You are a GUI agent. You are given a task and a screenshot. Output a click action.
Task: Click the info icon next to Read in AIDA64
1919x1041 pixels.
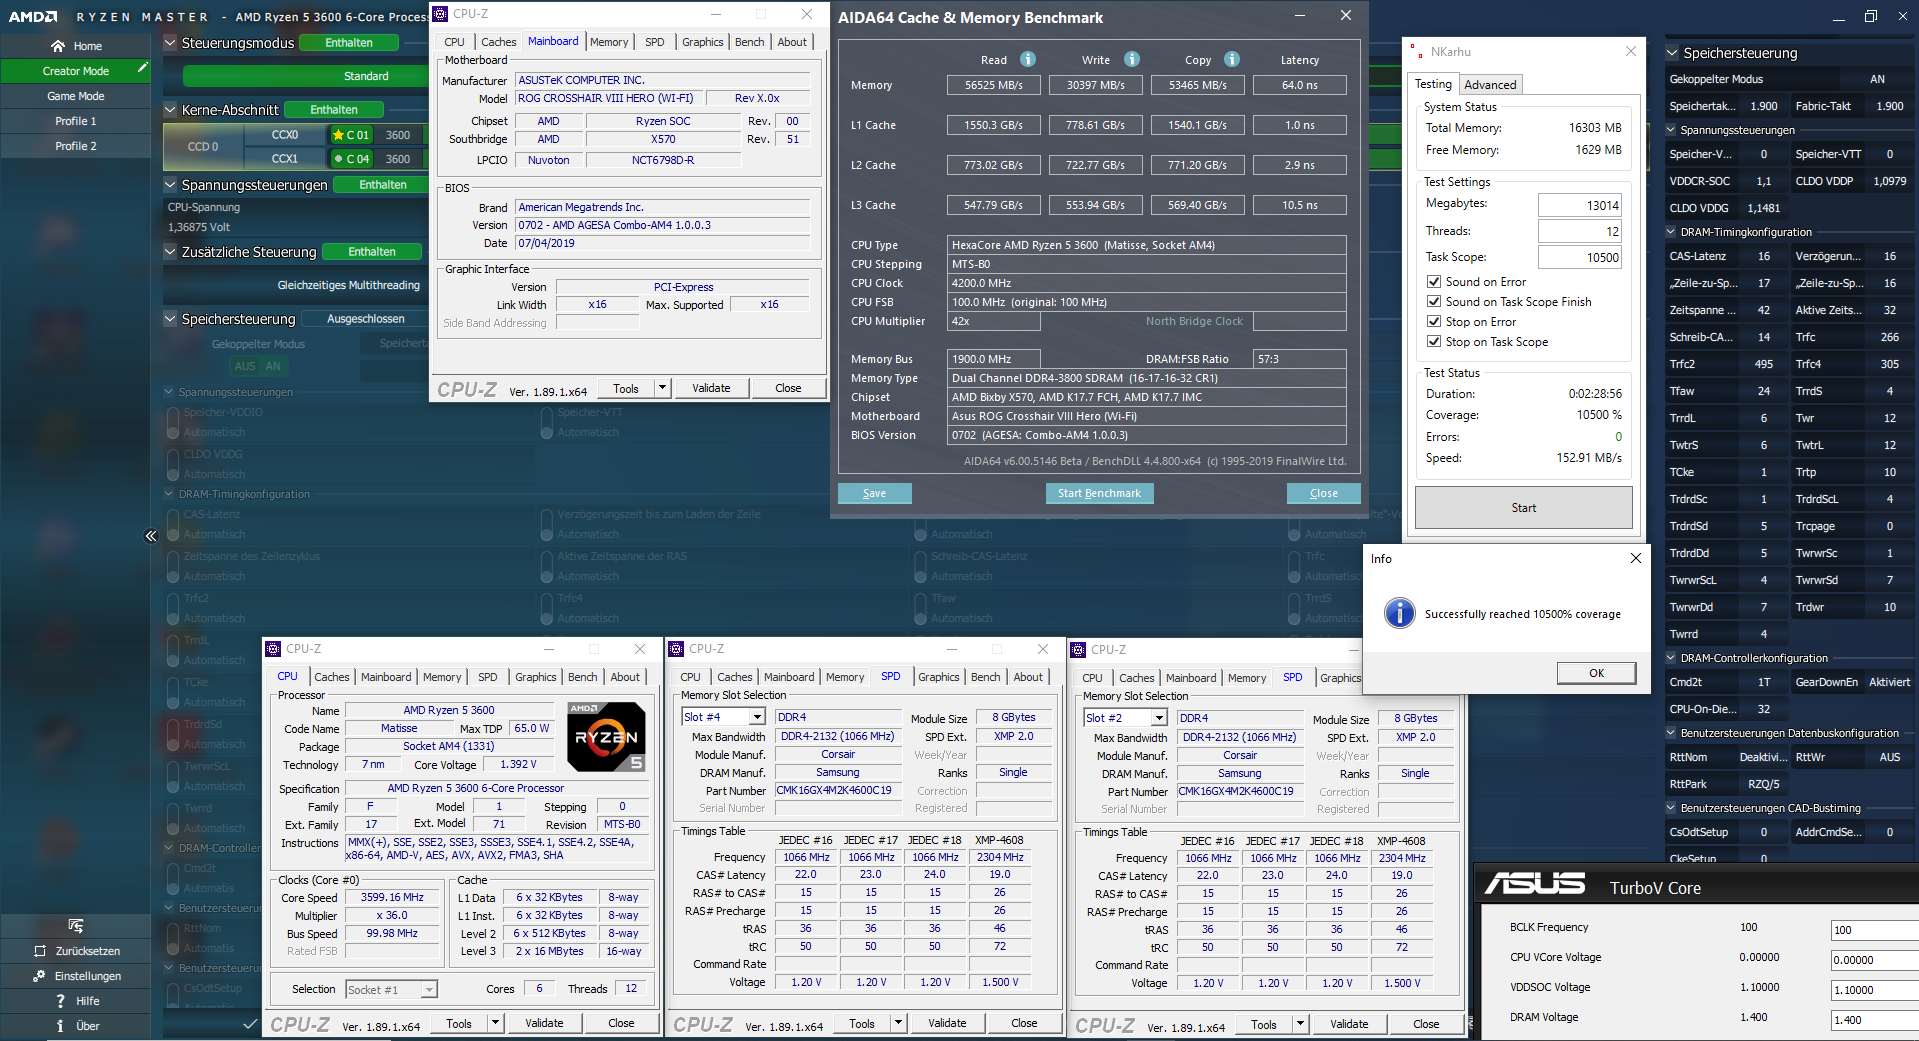[1028, 59]
